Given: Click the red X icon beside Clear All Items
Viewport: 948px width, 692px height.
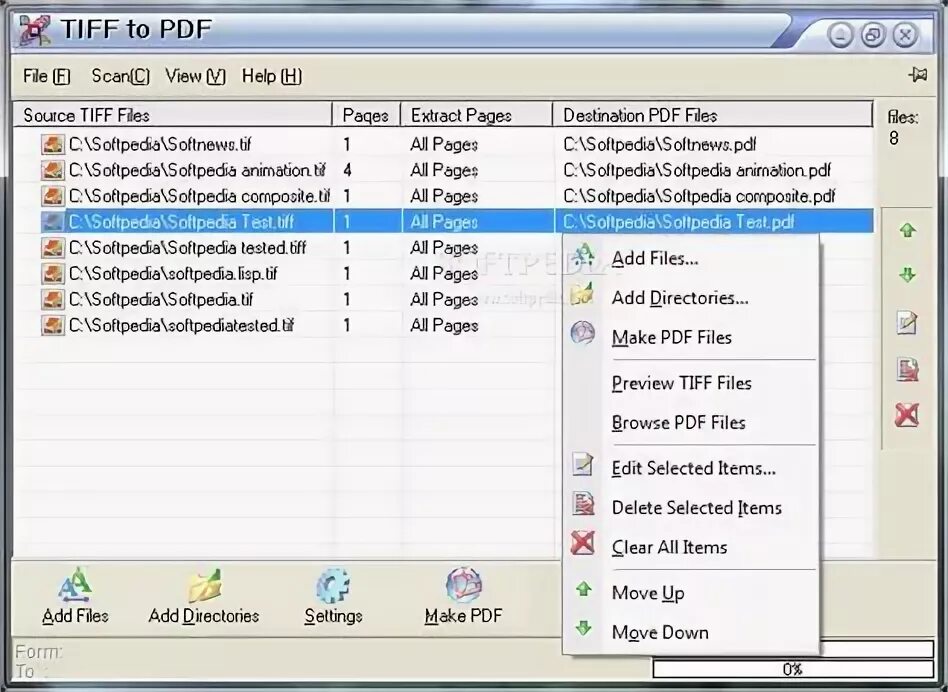Looking at the screenshot, I should tap(583, 543).
